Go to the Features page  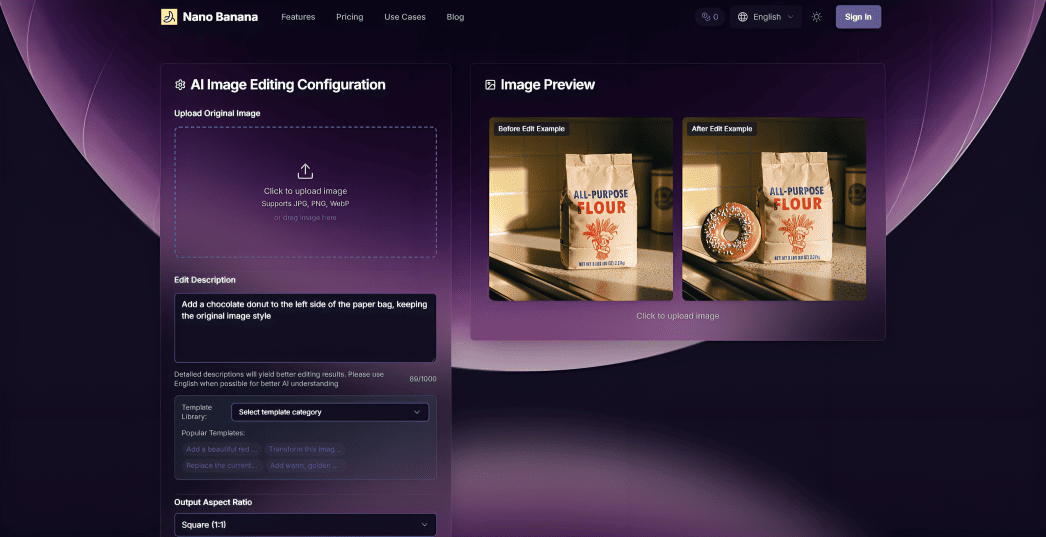pyautogui.click(x=298, y=17)
